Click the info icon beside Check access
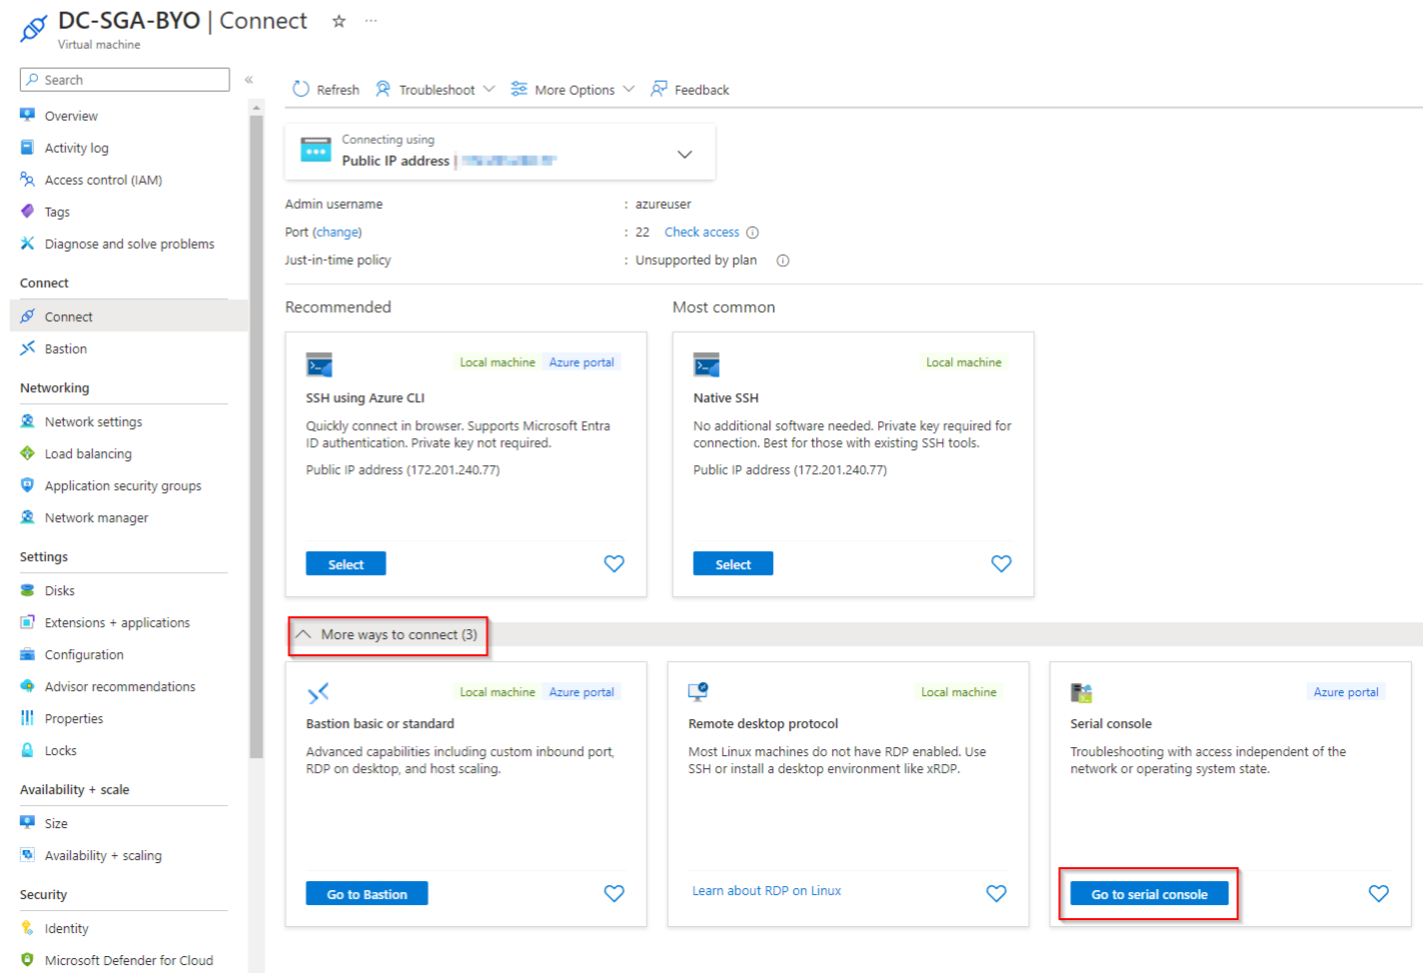1423x980 pixels. 753,233
